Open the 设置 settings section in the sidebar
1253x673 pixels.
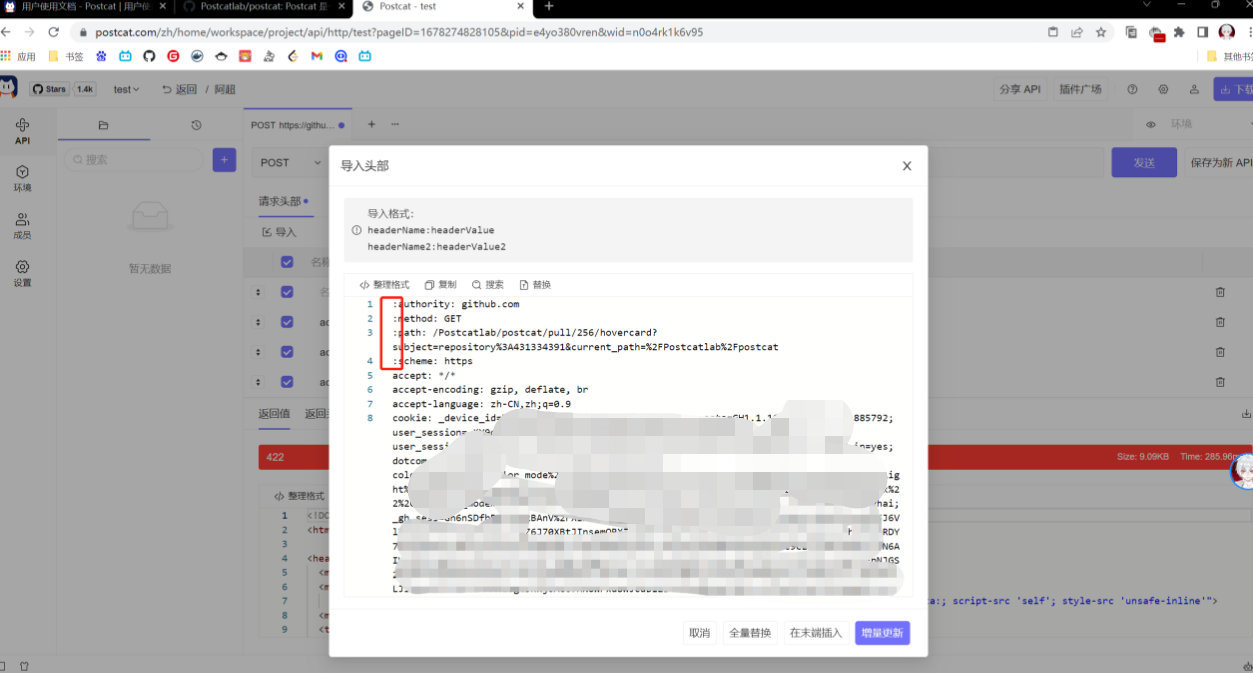click(x=22, y=274)
